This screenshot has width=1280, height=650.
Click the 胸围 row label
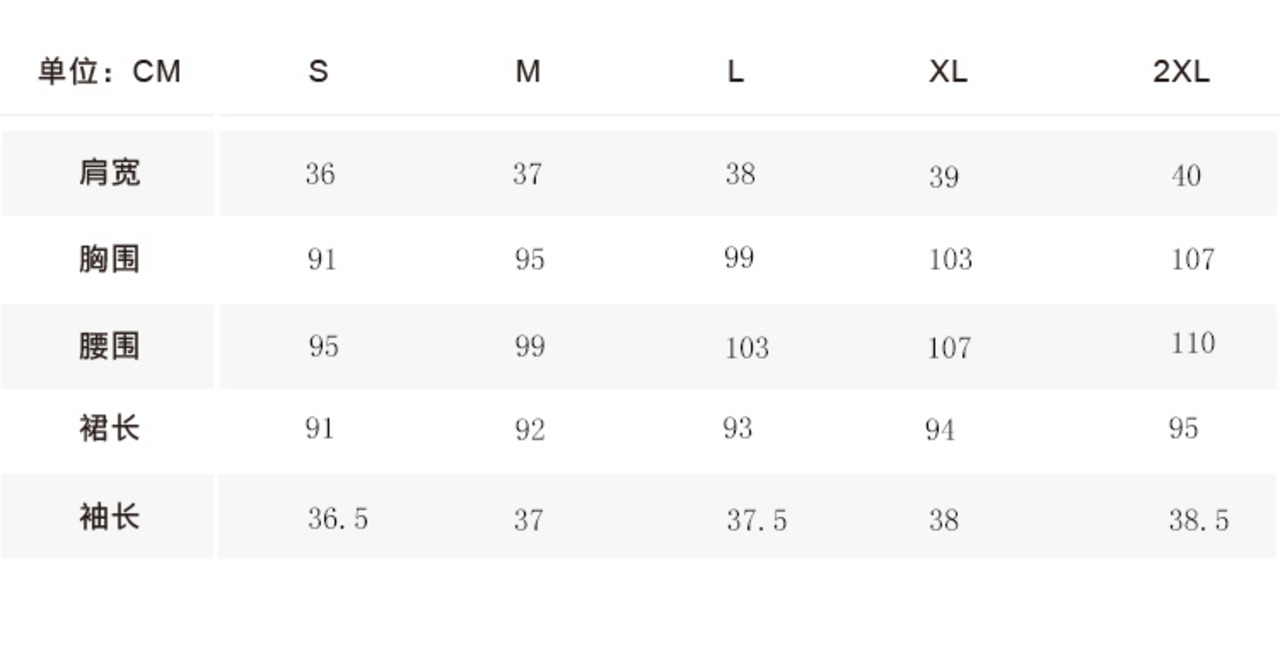click(x=109, y=259)
